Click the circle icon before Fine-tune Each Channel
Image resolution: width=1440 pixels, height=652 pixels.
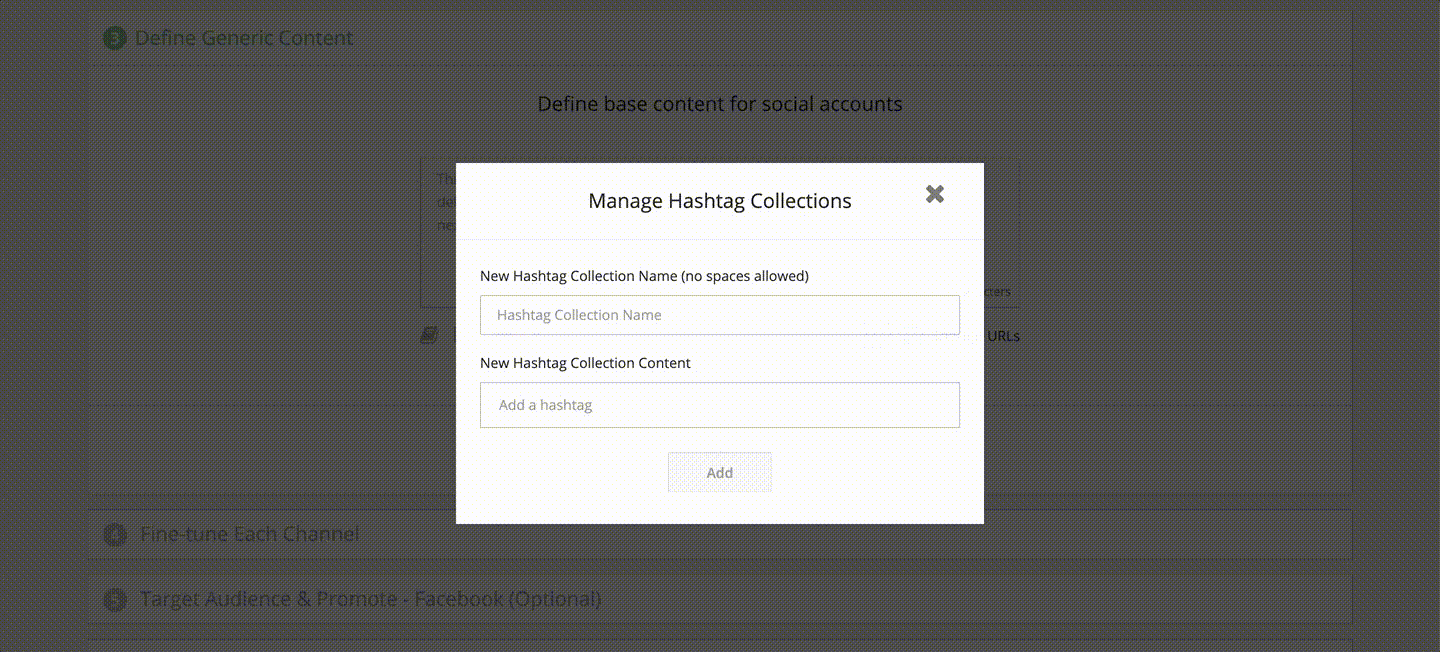[115, 533]
